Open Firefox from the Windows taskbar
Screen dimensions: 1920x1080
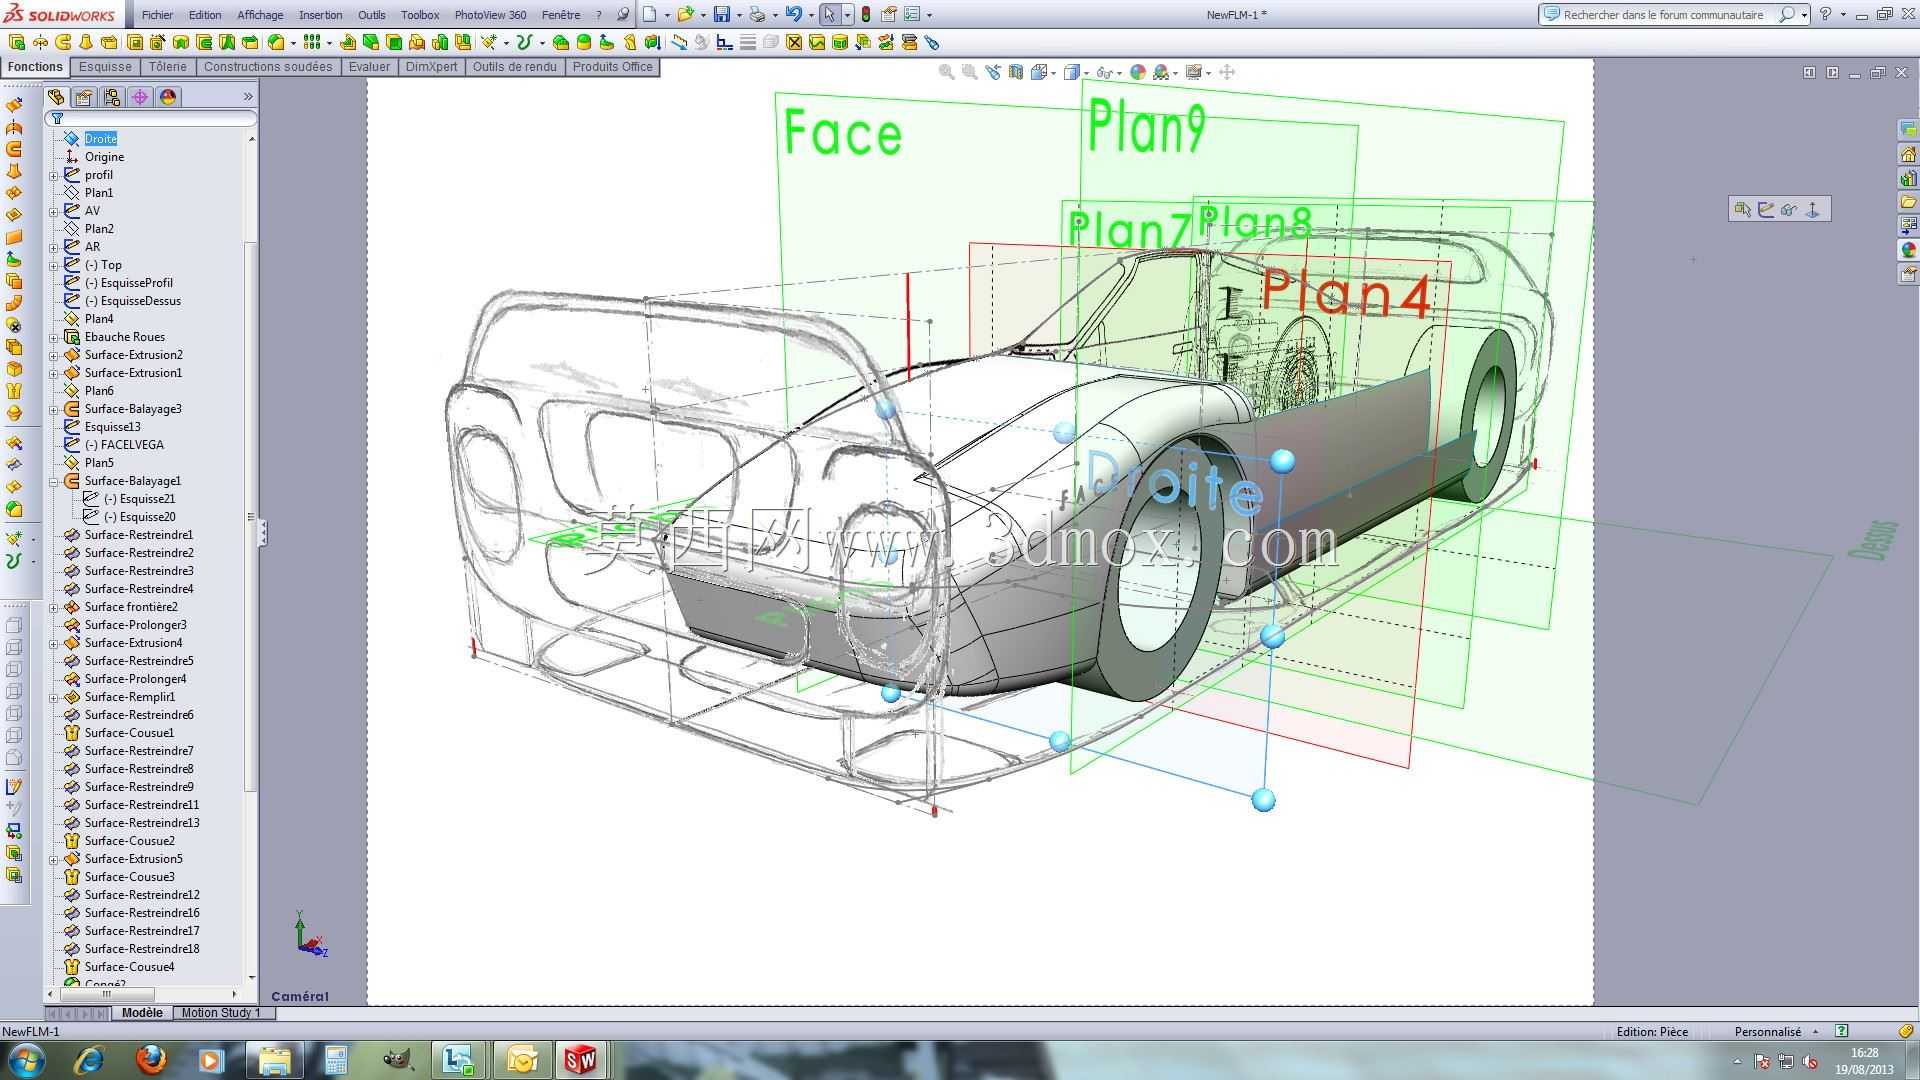point(151,1059)
